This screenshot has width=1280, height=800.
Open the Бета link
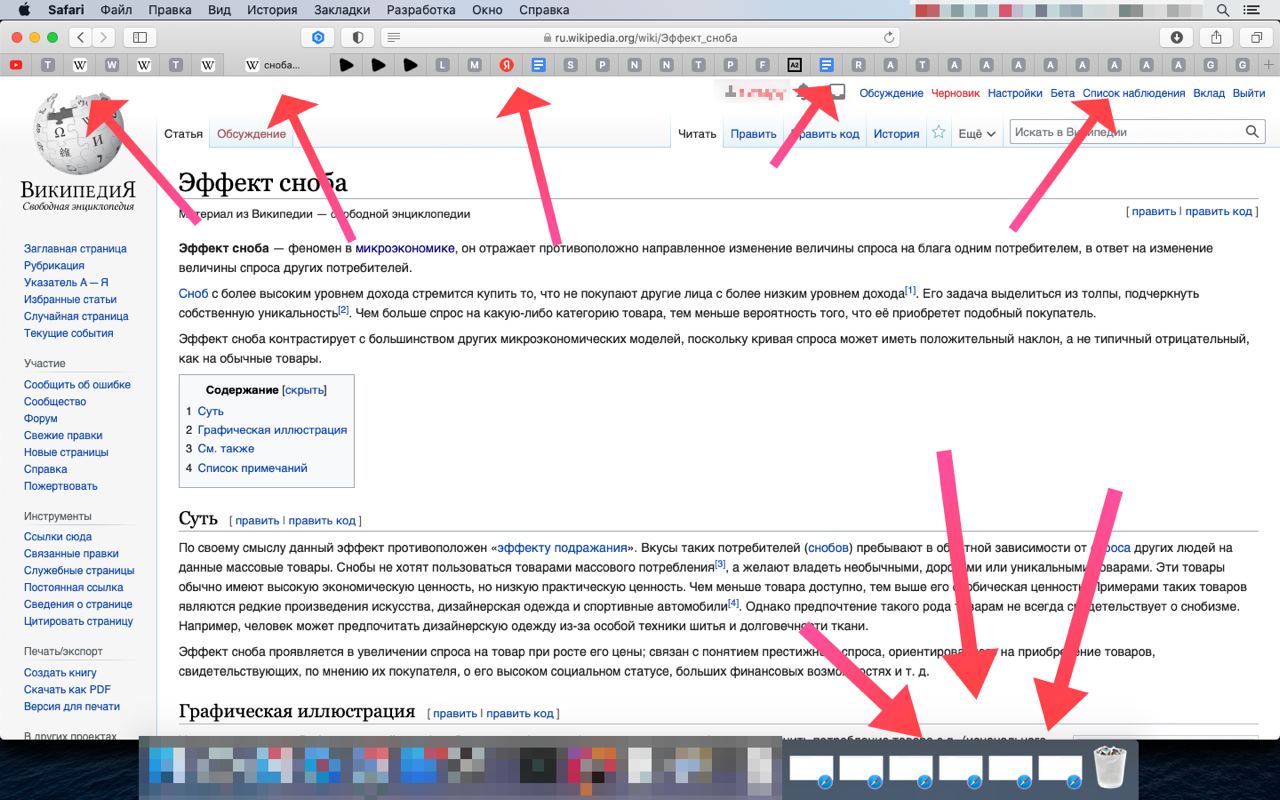coord(1063,93)
